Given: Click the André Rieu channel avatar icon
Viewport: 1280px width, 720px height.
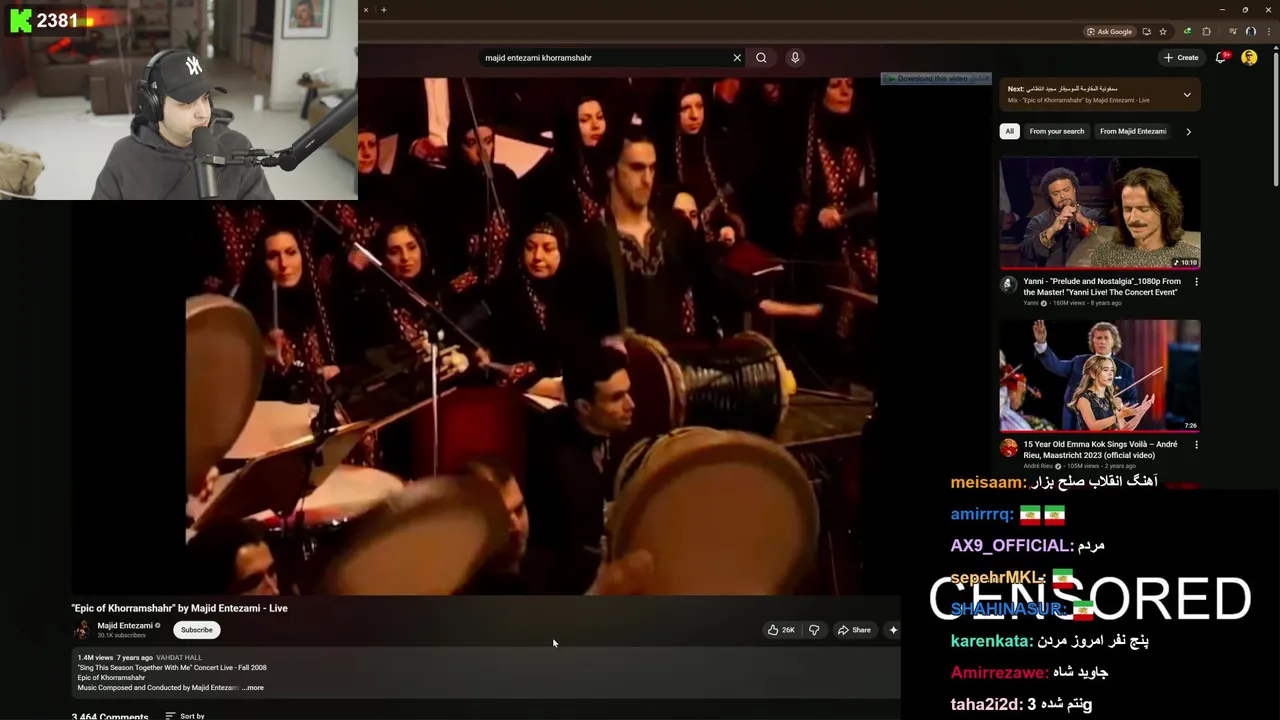Looking at the screenshot, I should [x=1009, y=448].
